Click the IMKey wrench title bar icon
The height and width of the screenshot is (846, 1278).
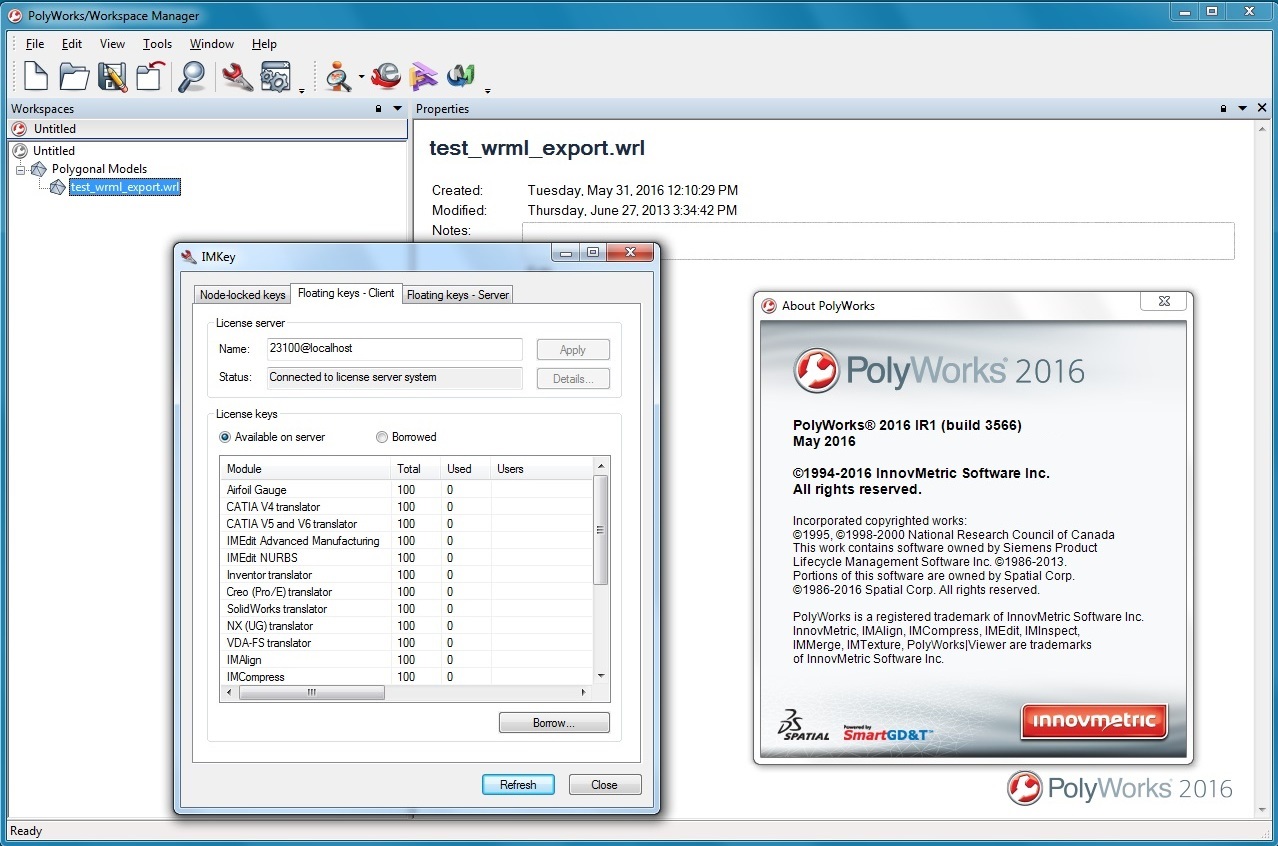pos(189,256)
